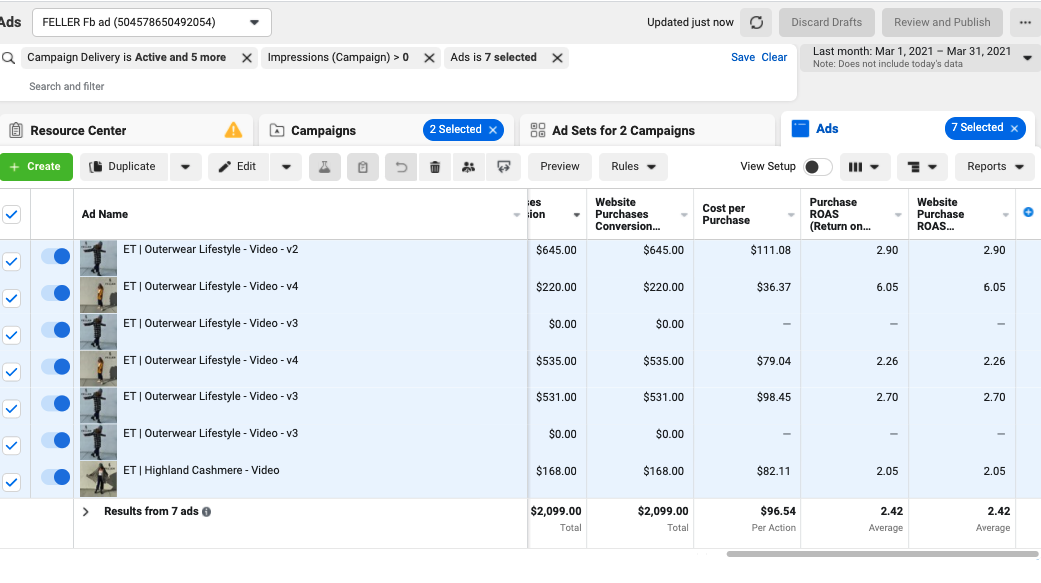Click the horizontal table scrollbar
The width and height of the screenshot is (1041, 583).
882,554
